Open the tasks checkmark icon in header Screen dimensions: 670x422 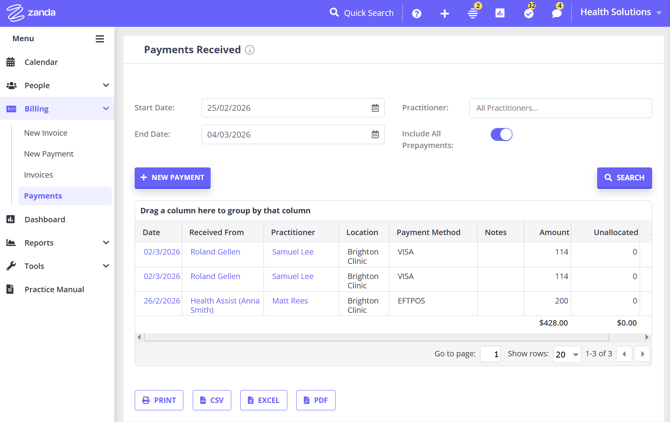click(x=529, y=13)
